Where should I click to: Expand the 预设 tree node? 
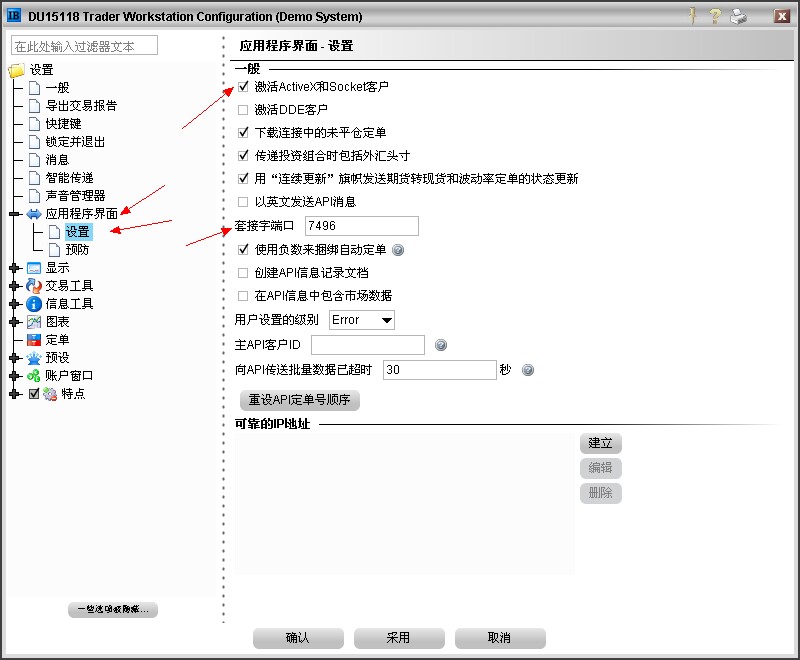pyautogui.click(x=15, y=358)
